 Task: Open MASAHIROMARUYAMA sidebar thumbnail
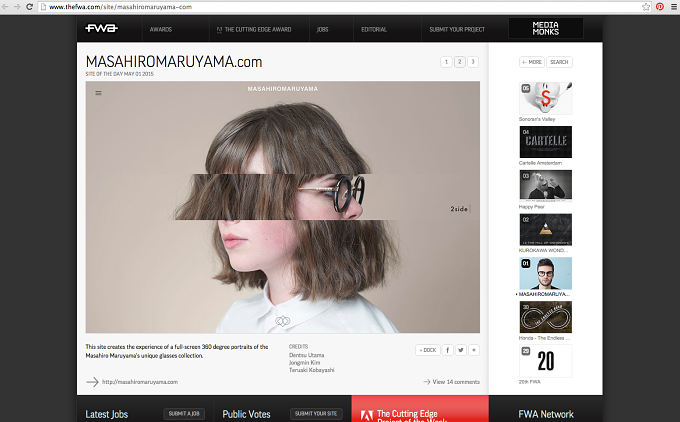point(546,273)
